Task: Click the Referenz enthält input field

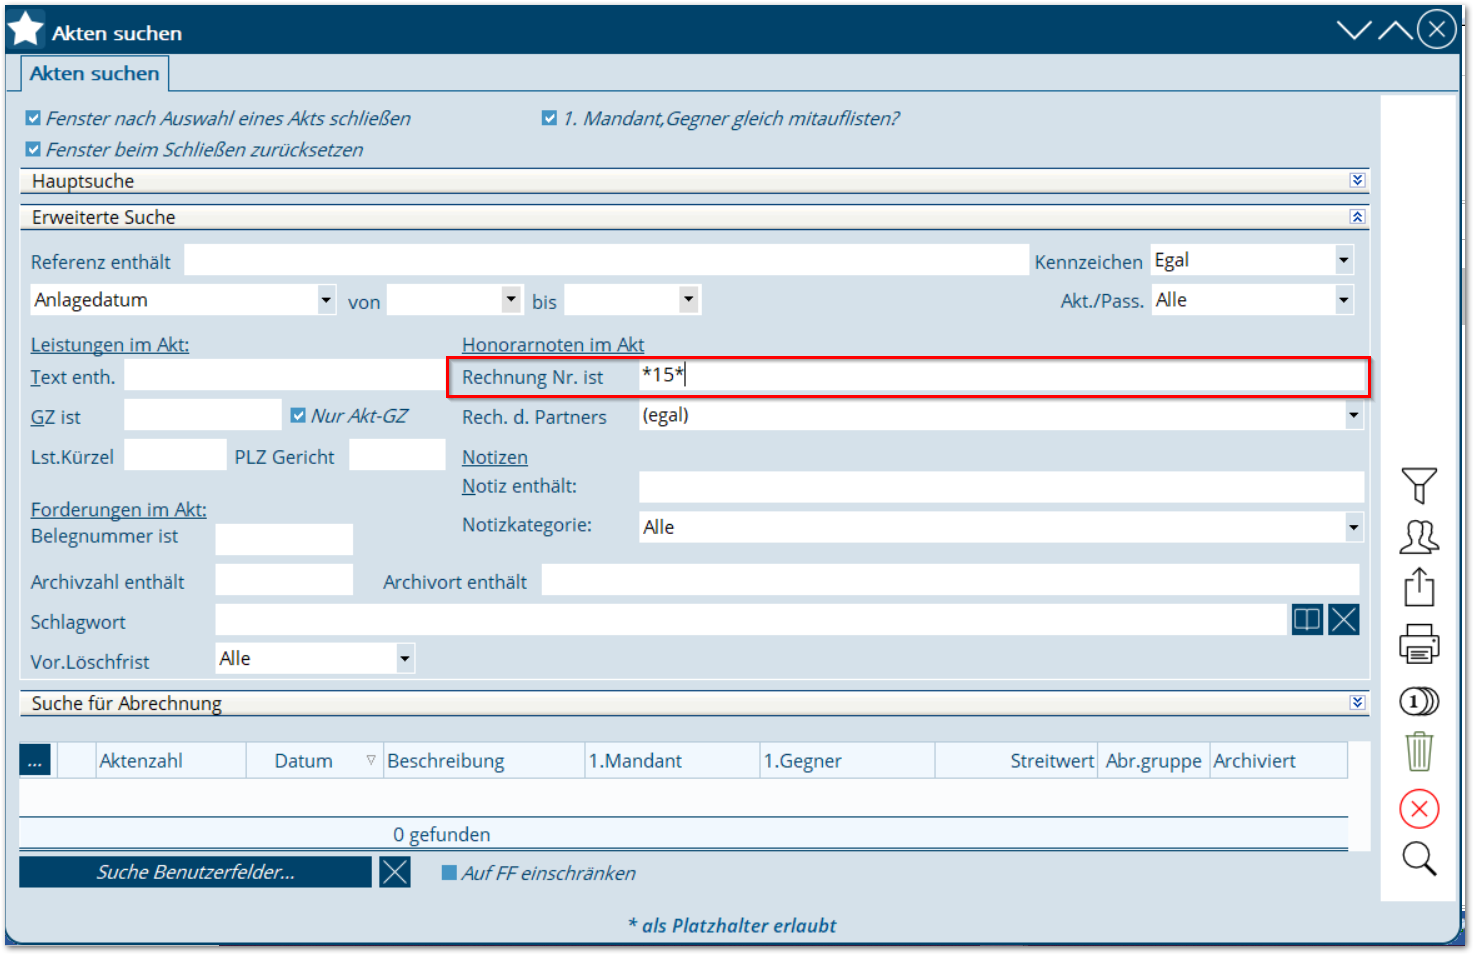Action: (x=606, y=261)
